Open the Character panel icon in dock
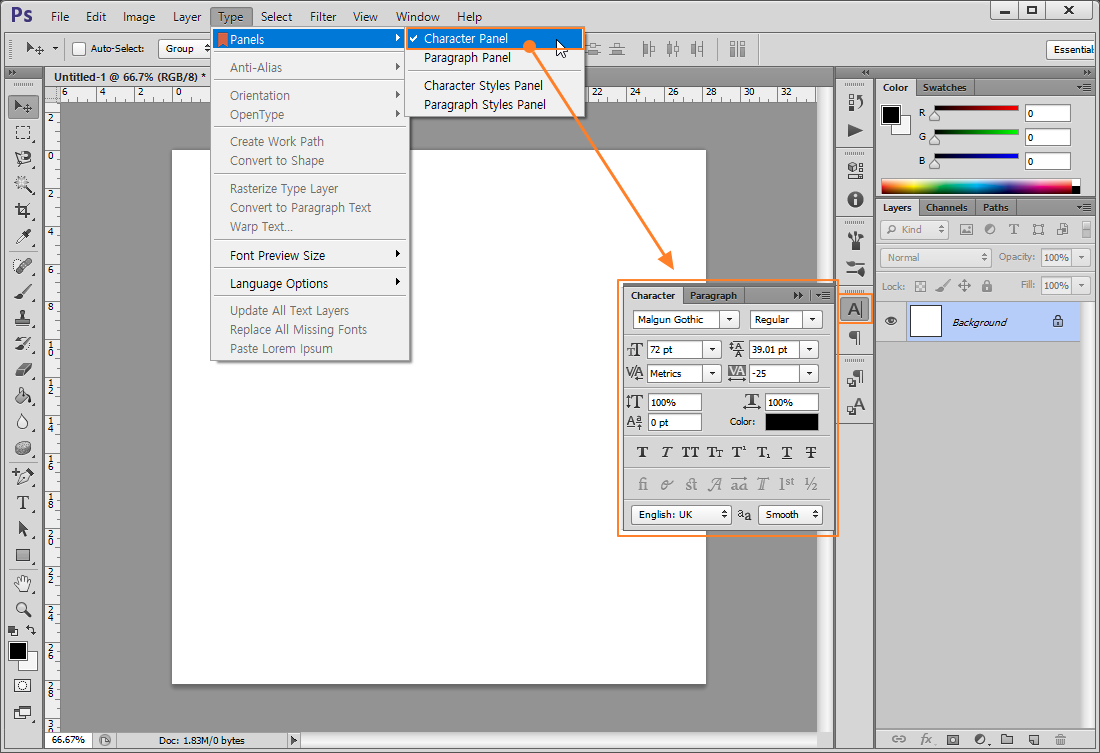This screenshot has width=1100, height=753. (855, 309)
